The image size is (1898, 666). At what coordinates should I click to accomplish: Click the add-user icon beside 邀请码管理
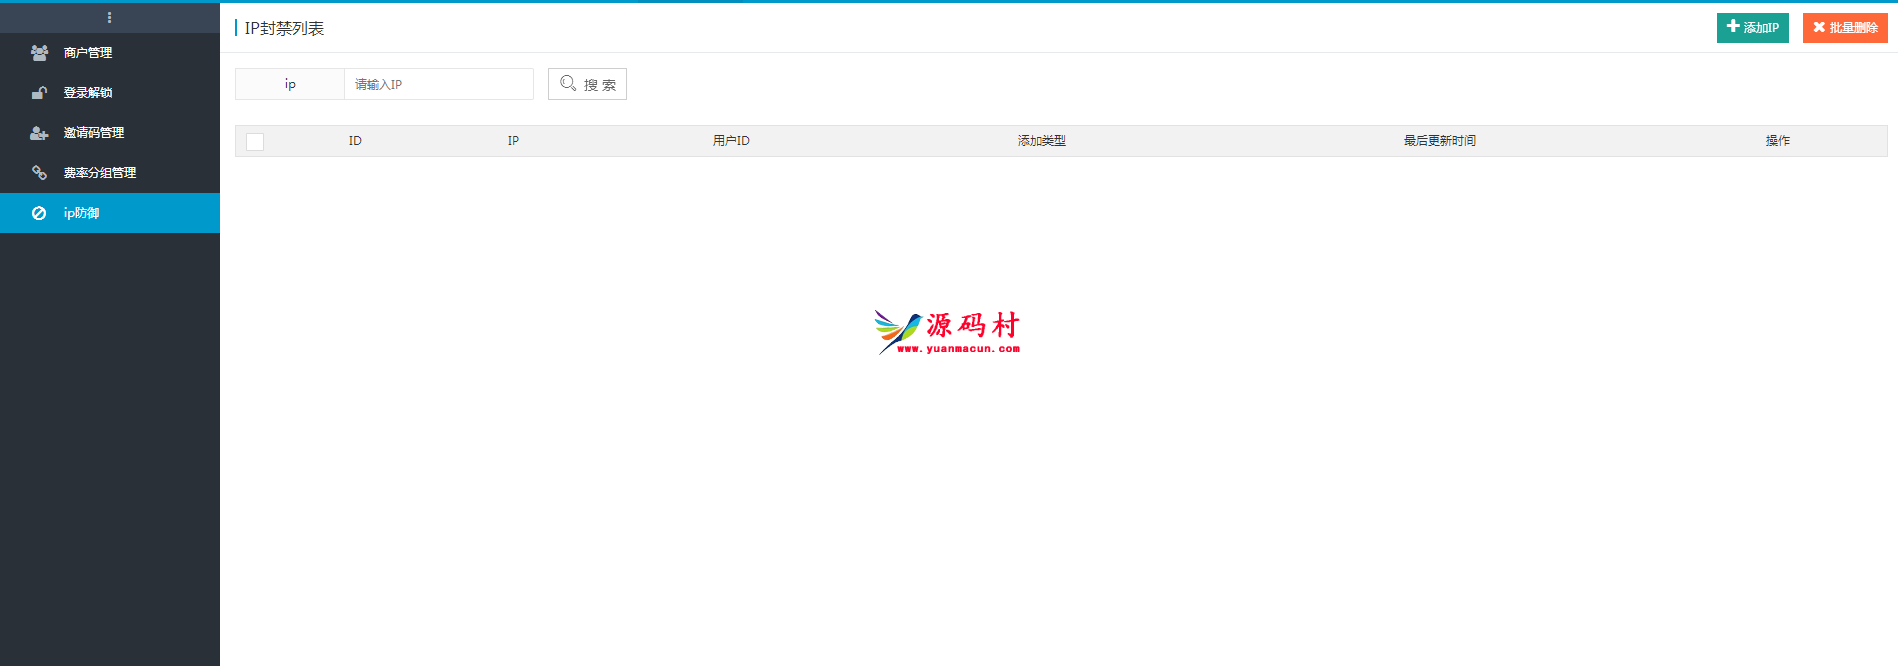click(39, 133)
